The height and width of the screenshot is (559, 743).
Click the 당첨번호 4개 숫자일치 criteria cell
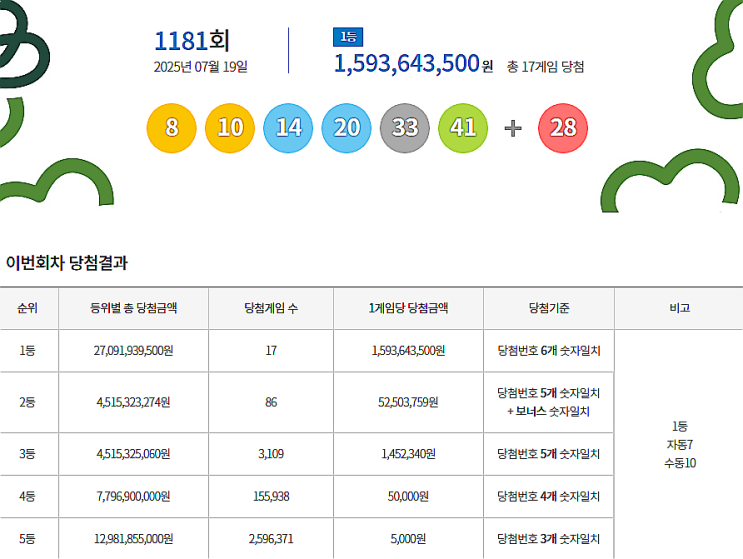(x=549, y=496)
